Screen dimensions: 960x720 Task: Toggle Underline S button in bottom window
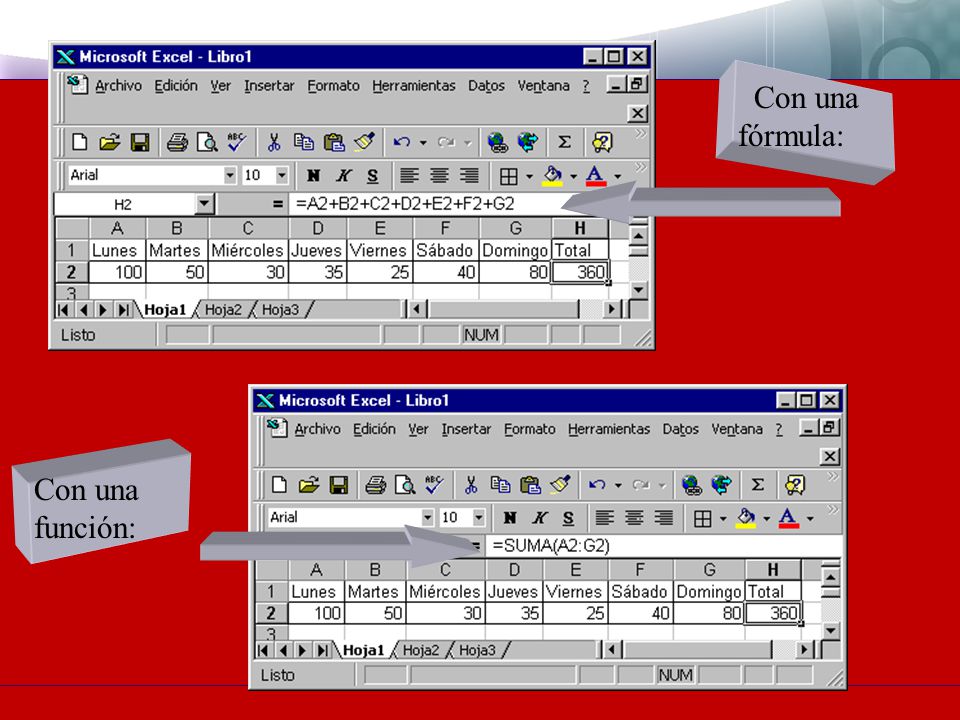tap(568, 518)
